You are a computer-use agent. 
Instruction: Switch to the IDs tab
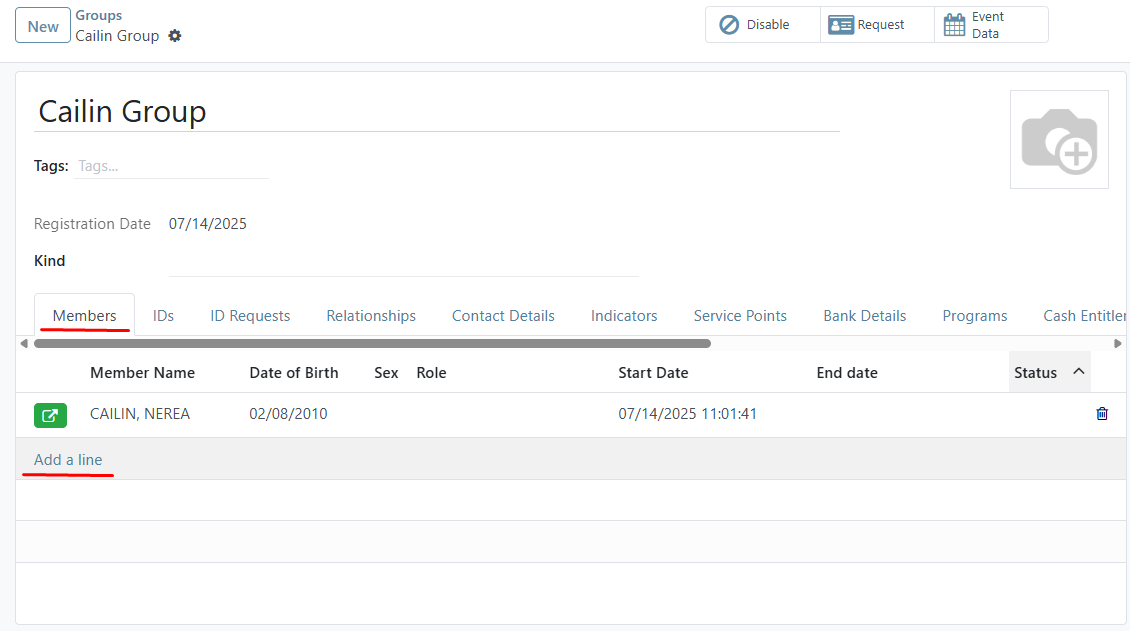pos(163,315)
